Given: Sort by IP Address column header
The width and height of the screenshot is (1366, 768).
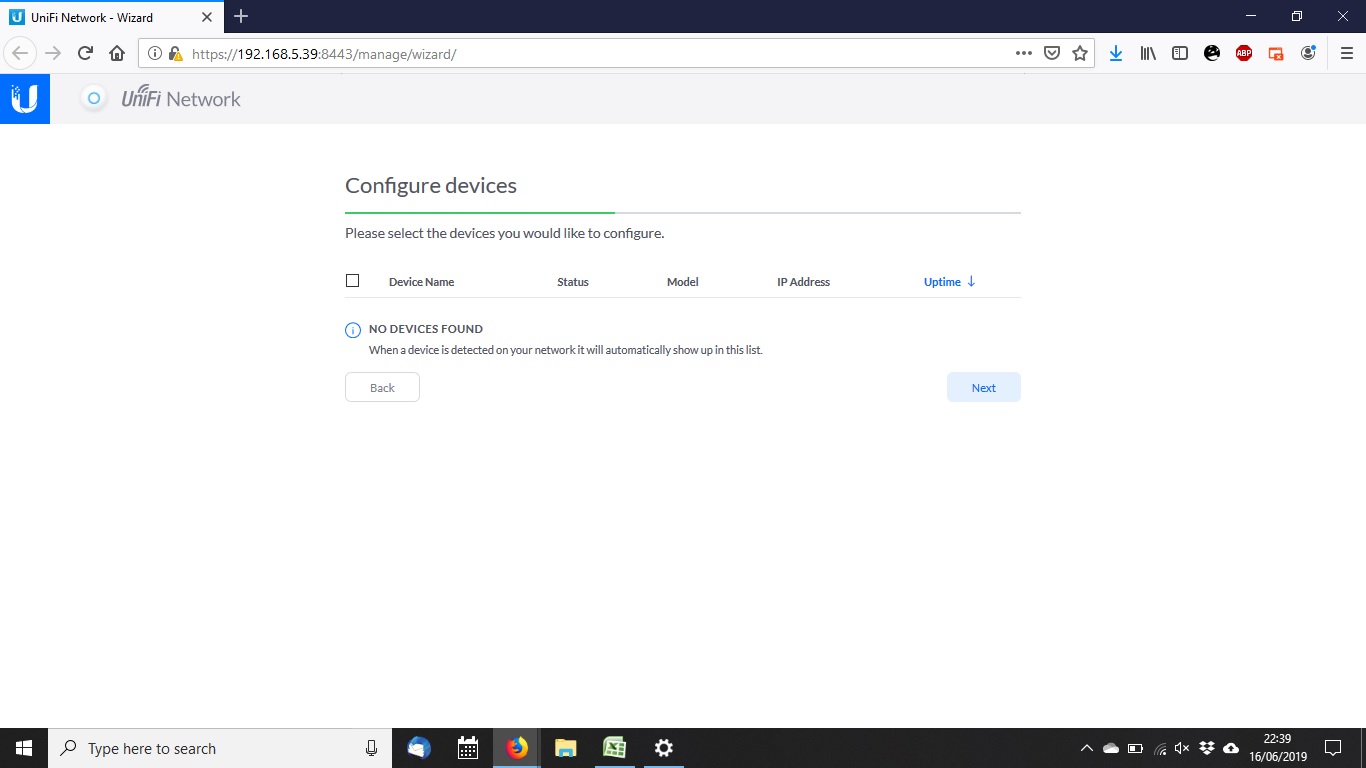Looking at the screenshot, I should point(803,282).
